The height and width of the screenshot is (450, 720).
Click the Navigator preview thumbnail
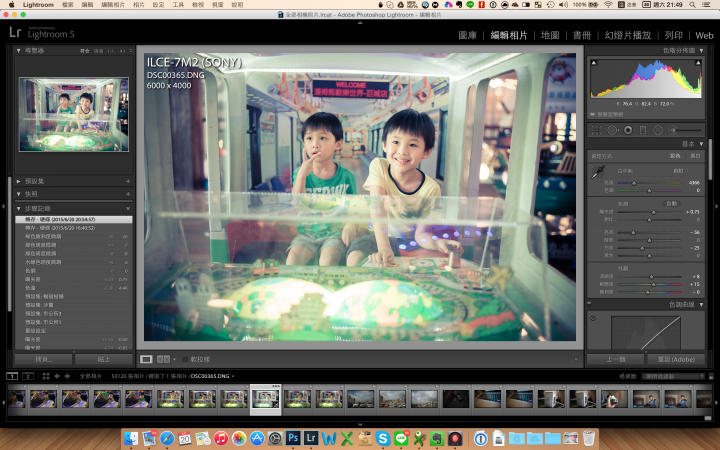(73, 114)
